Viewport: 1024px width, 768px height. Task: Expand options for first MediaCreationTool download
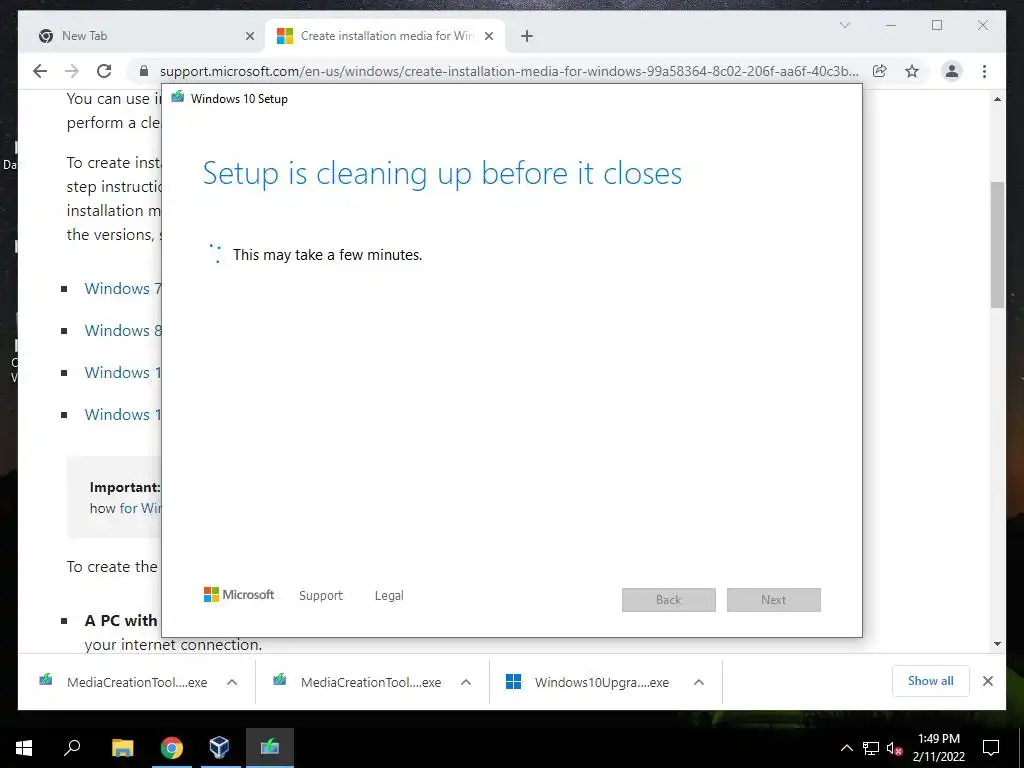tap(232, 682)
